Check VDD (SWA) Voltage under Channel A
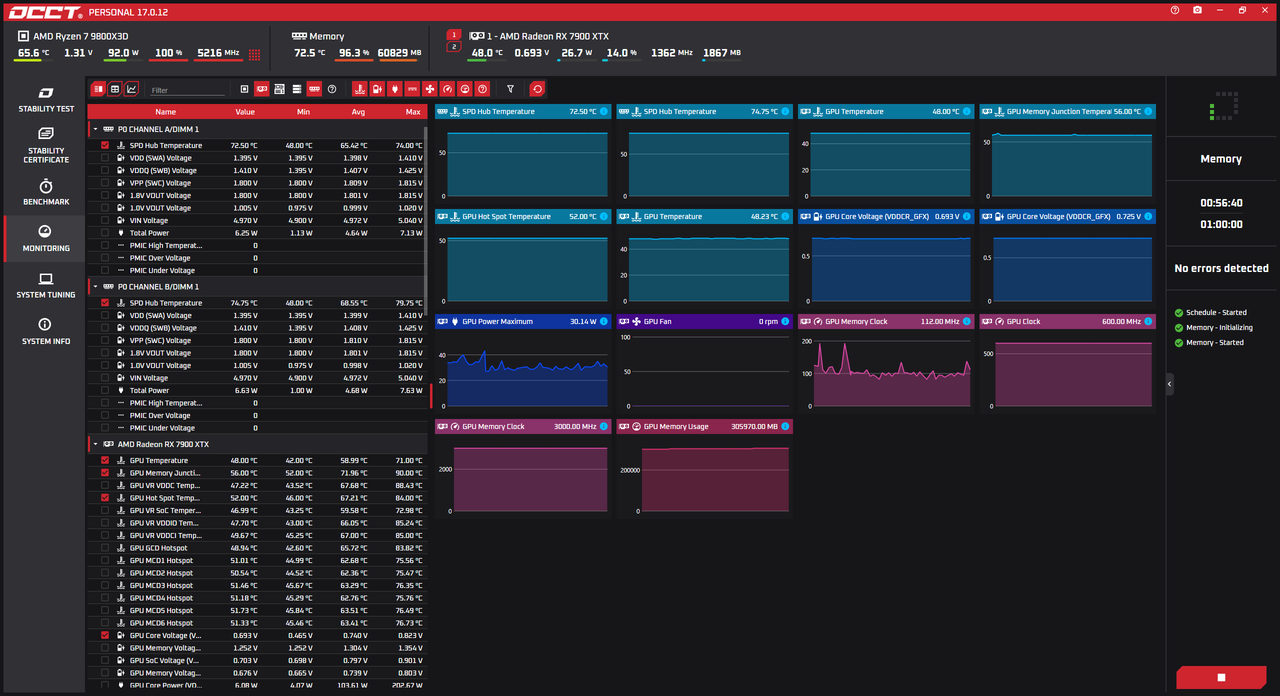The width and height of the screenshot is (1280, 696). pos(105,158)
